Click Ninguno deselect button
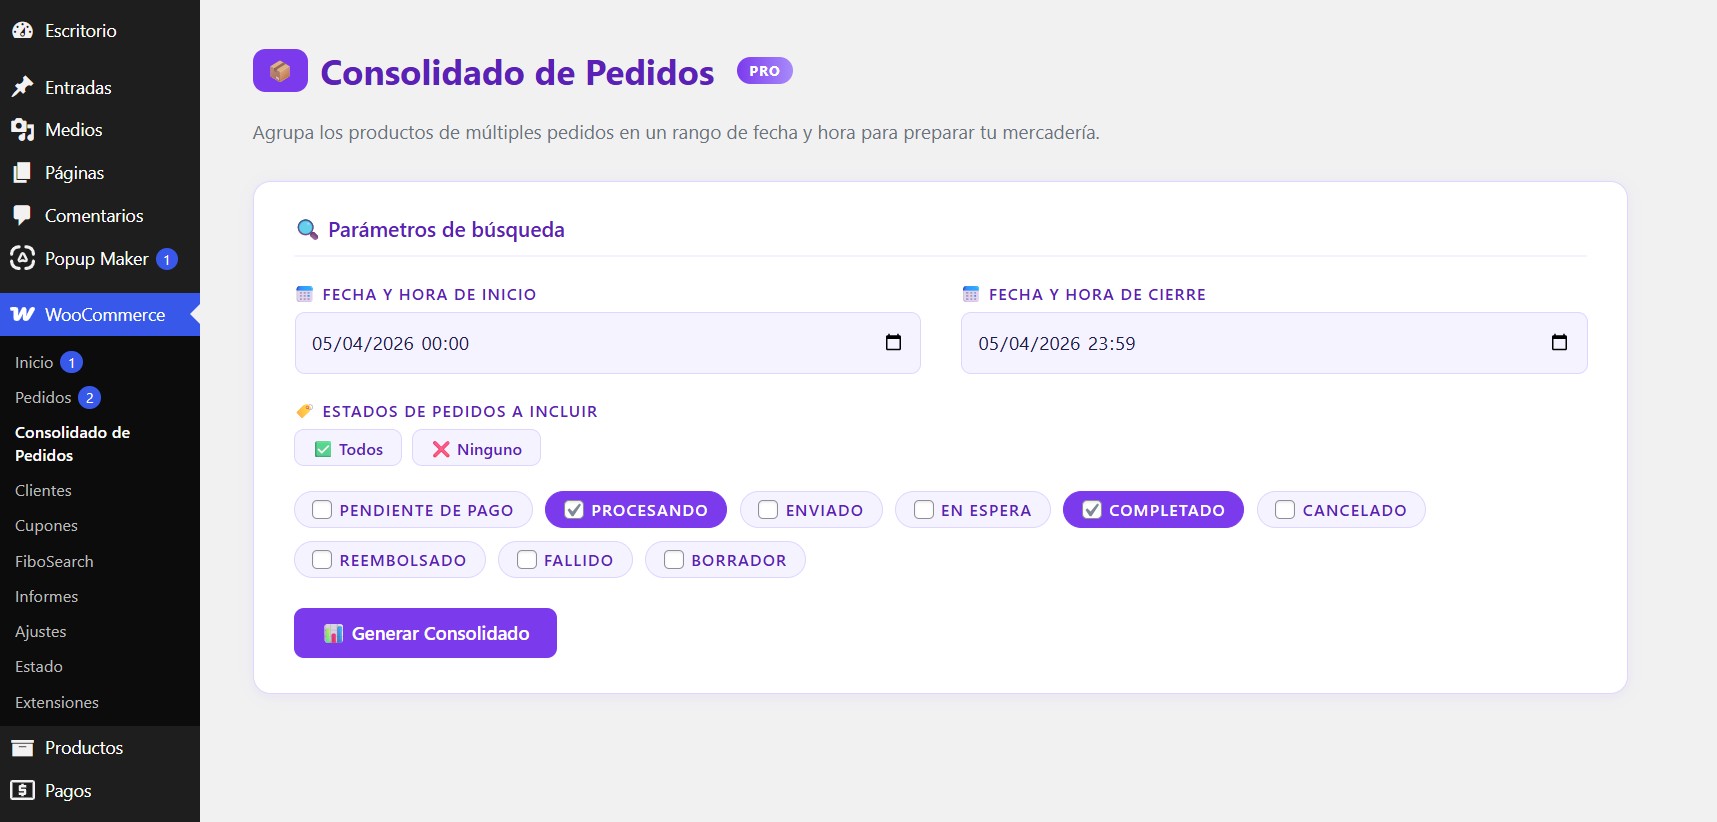The width and height of the screenshot is (1717, 822). point(476,448)
